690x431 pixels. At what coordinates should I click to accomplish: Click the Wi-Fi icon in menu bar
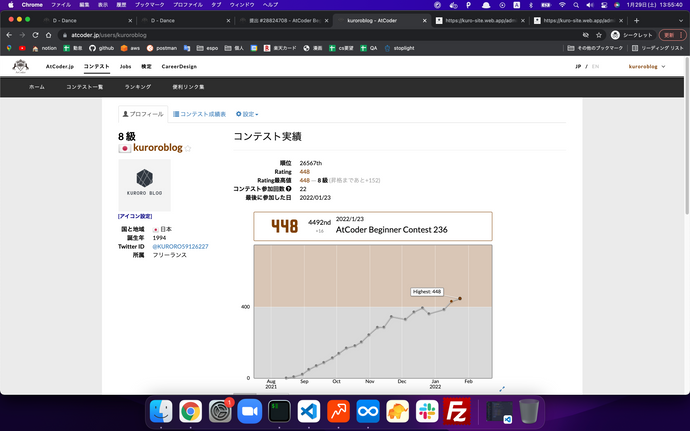pyautogui.click(x=562, y=5)
